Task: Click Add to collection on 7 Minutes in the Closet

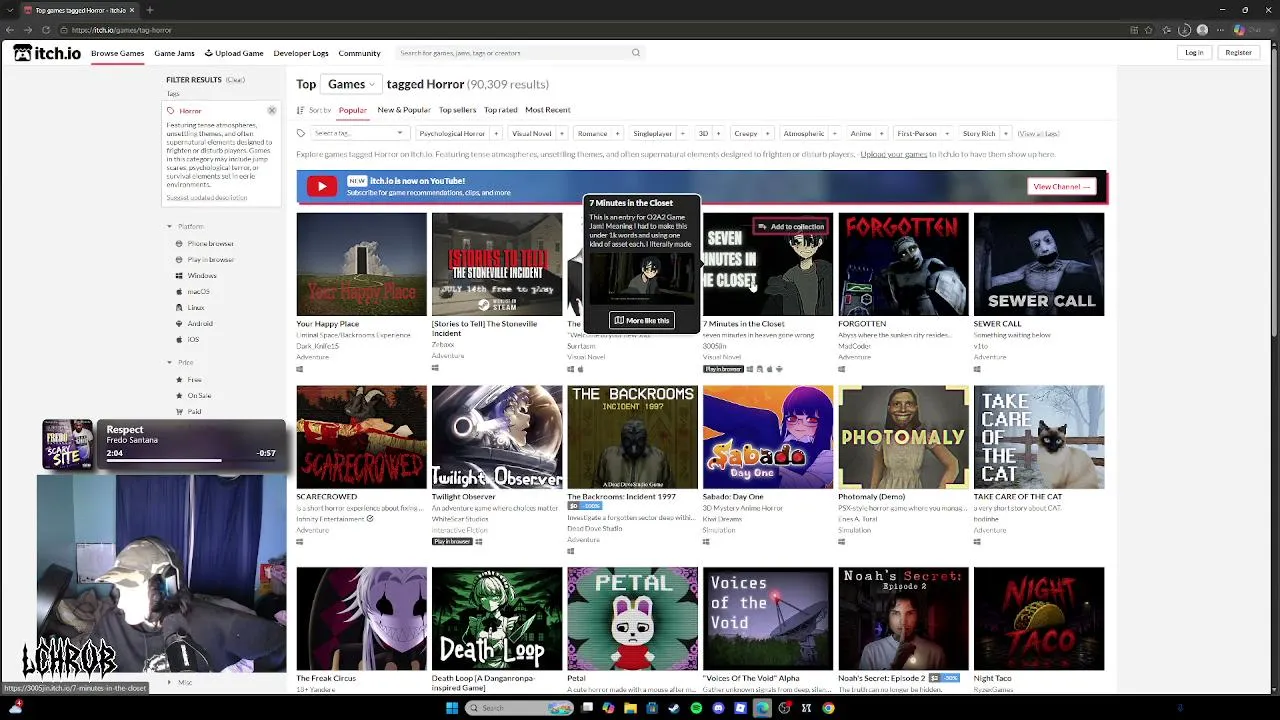Action: coord(791,227)
